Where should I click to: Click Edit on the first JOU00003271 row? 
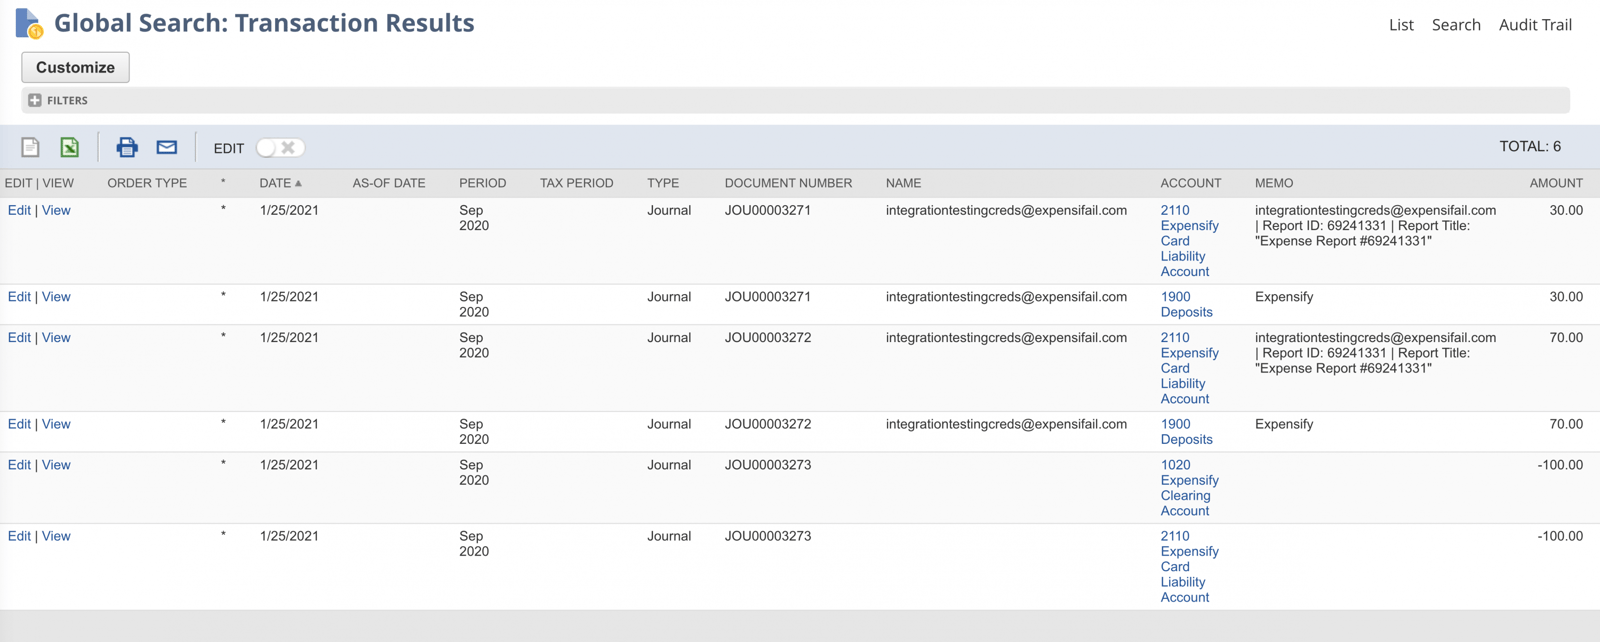click(x=19, y=210)
